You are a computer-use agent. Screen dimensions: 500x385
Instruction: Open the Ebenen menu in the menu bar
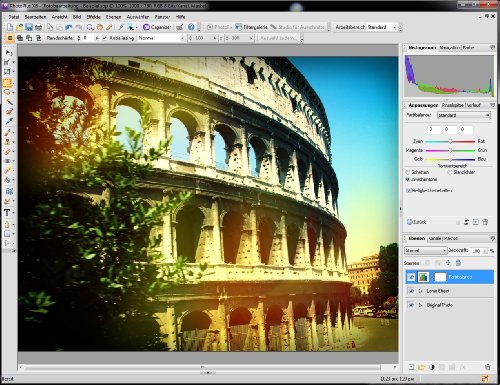pyautogui.click(x=113, y=17)
